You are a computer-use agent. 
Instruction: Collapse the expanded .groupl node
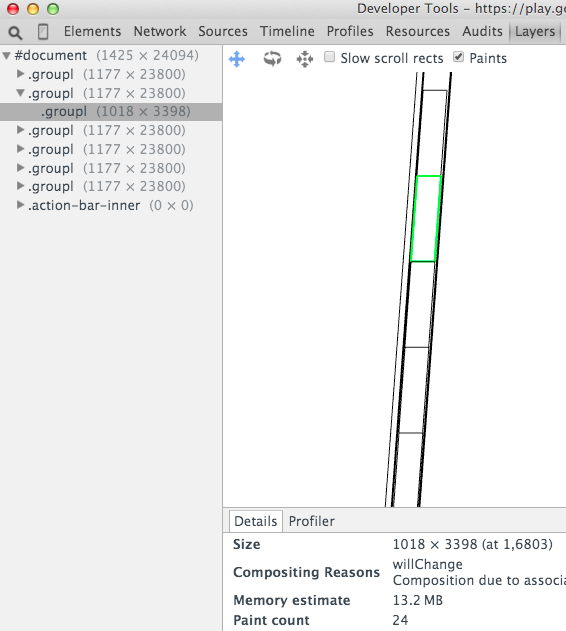click(x=20, y=93)
